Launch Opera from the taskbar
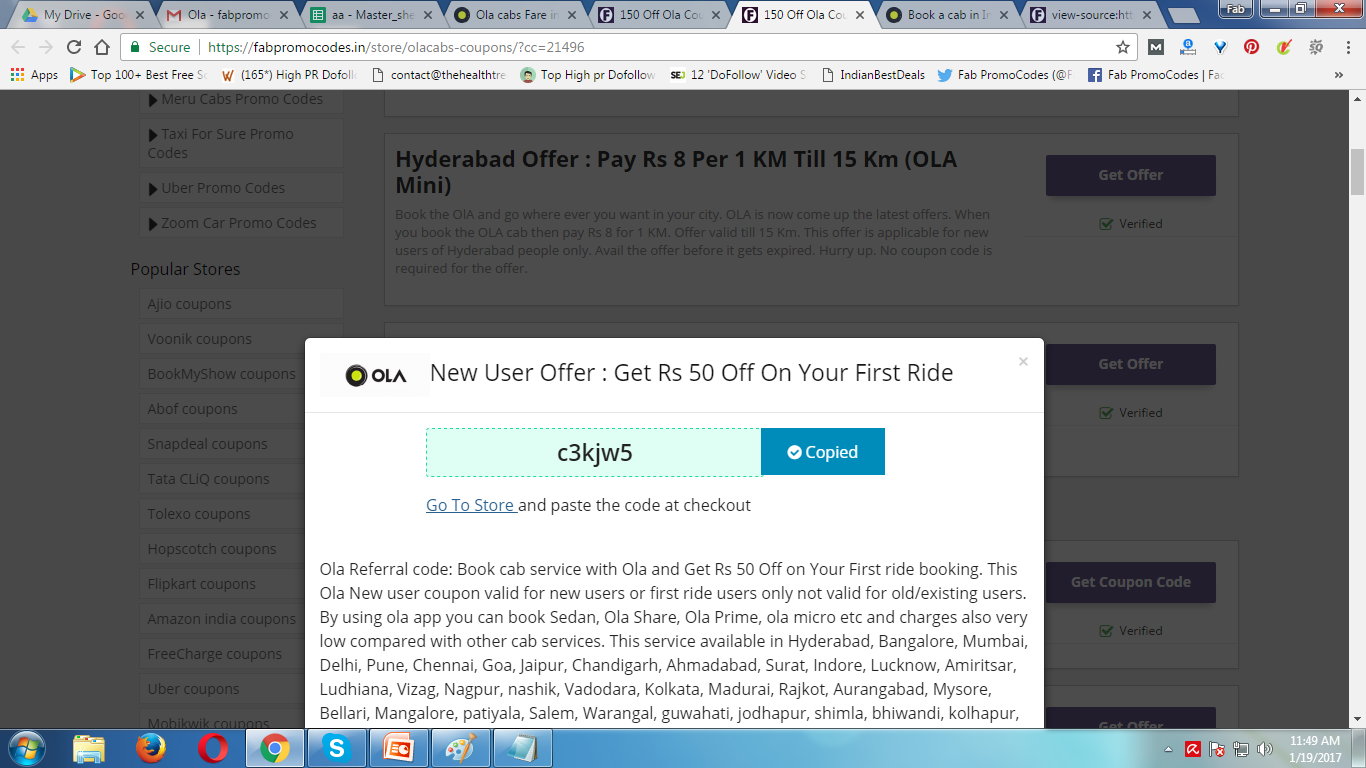 (212, 748)
